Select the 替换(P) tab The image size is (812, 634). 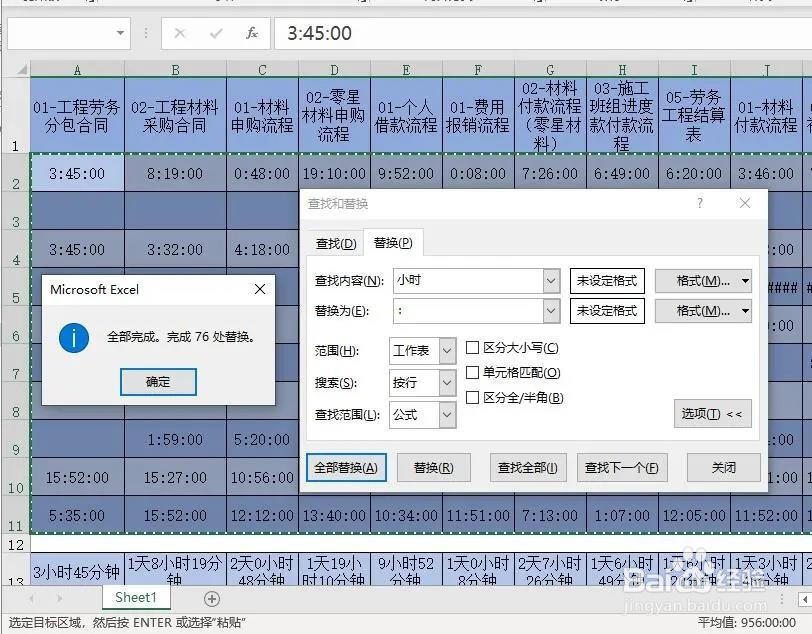393,243
